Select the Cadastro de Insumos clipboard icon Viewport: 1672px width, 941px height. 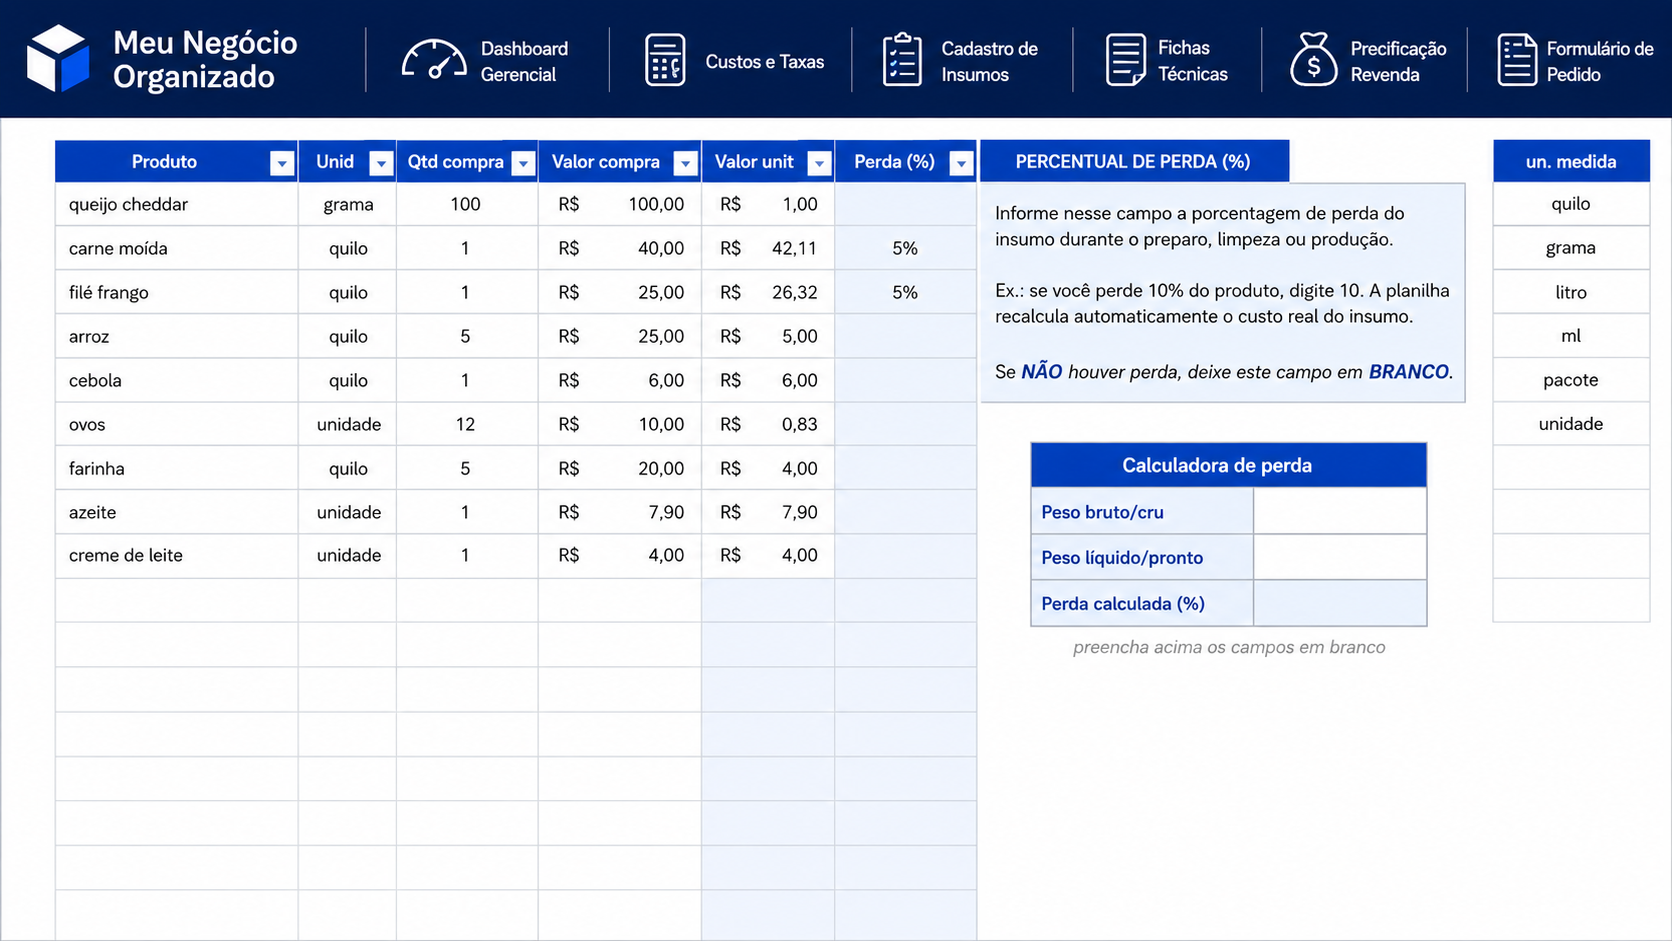[x=902, y=60]
